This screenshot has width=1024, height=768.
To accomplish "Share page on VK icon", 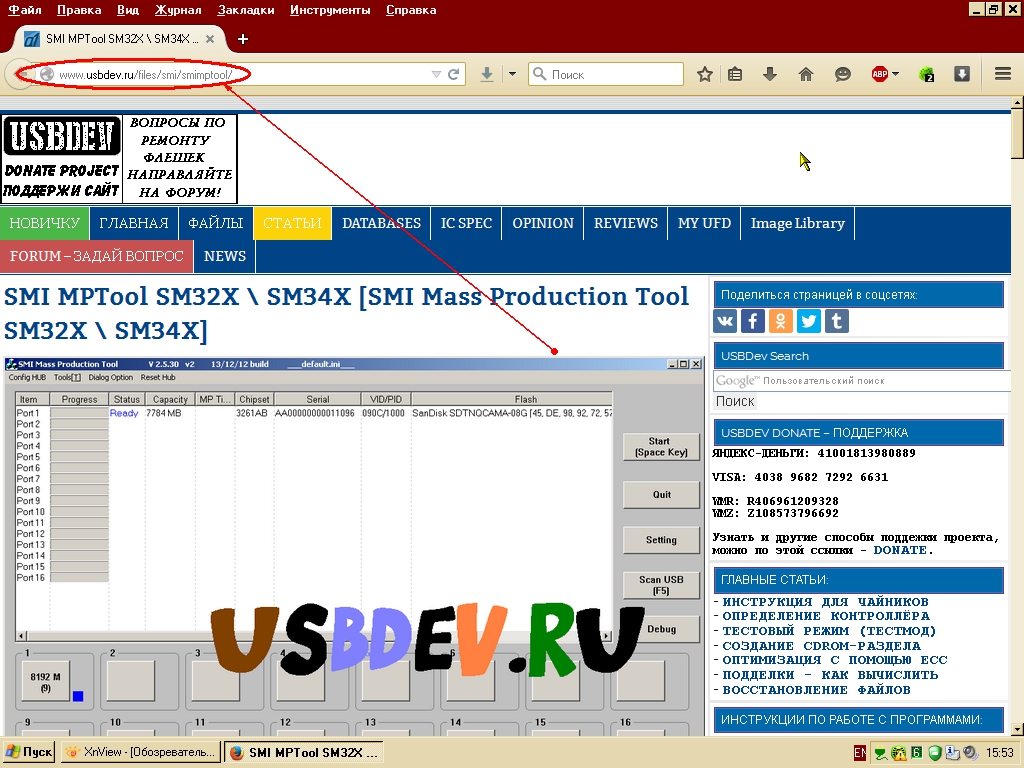I will point(725,321).
